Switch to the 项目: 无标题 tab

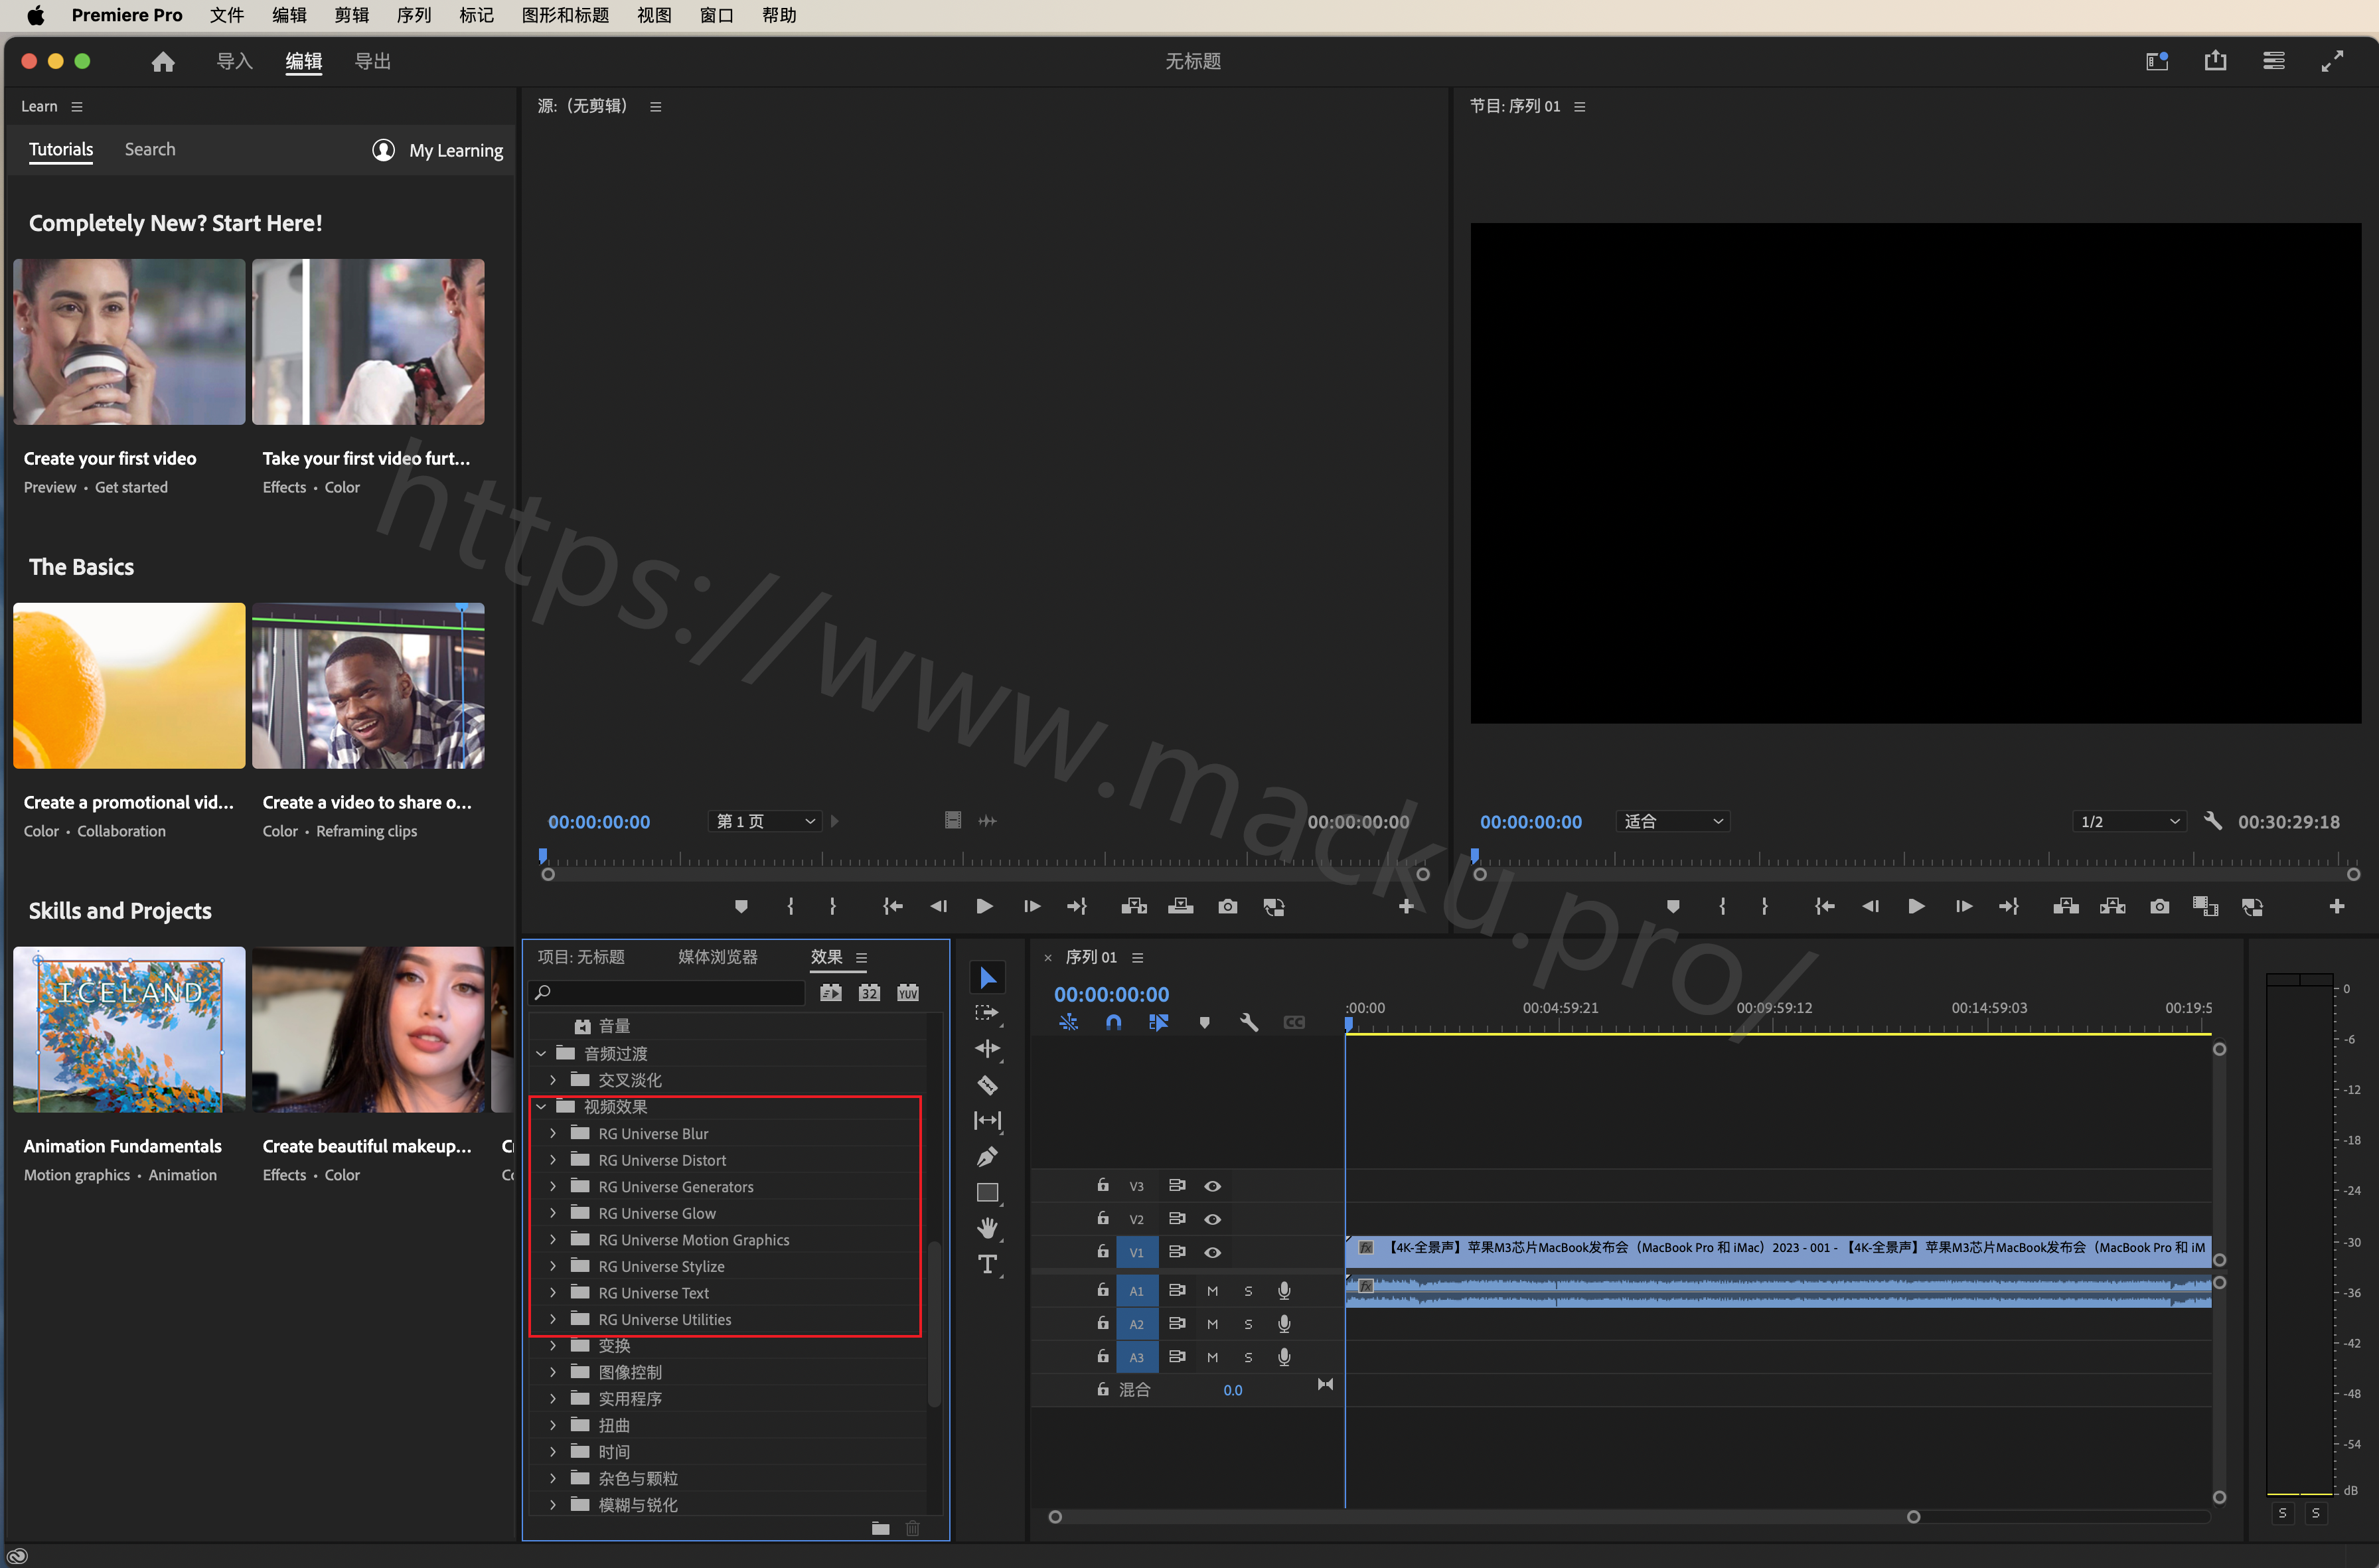tap(580, 957)
